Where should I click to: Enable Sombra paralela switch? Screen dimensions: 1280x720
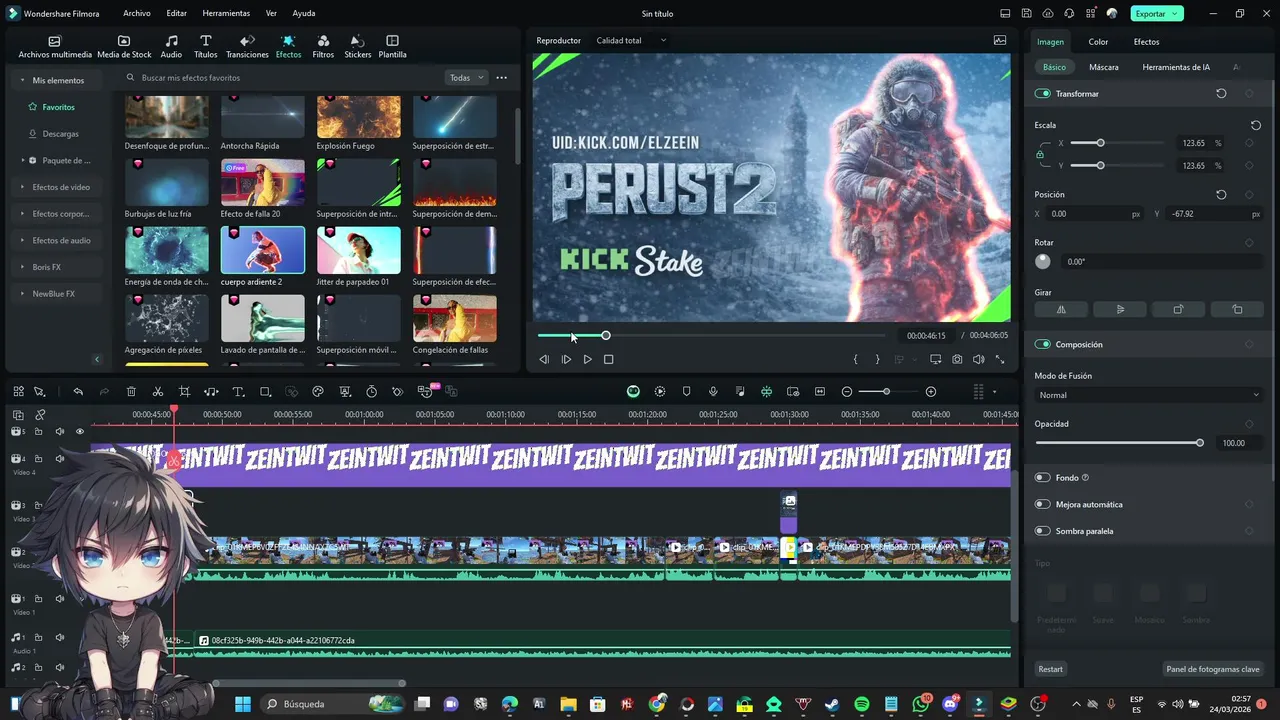[1043, 531]
